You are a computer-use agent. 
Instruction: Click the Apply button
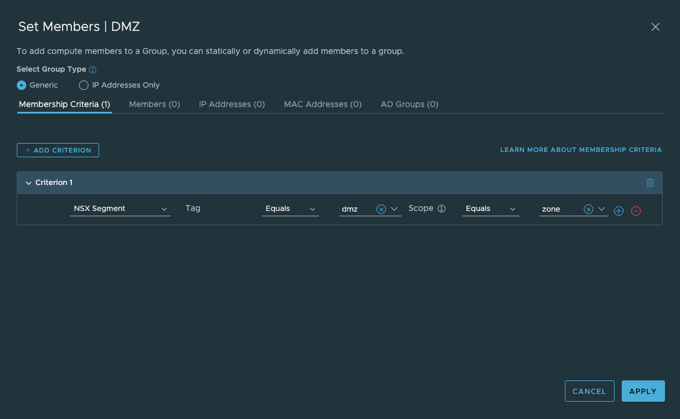(643, 391)
